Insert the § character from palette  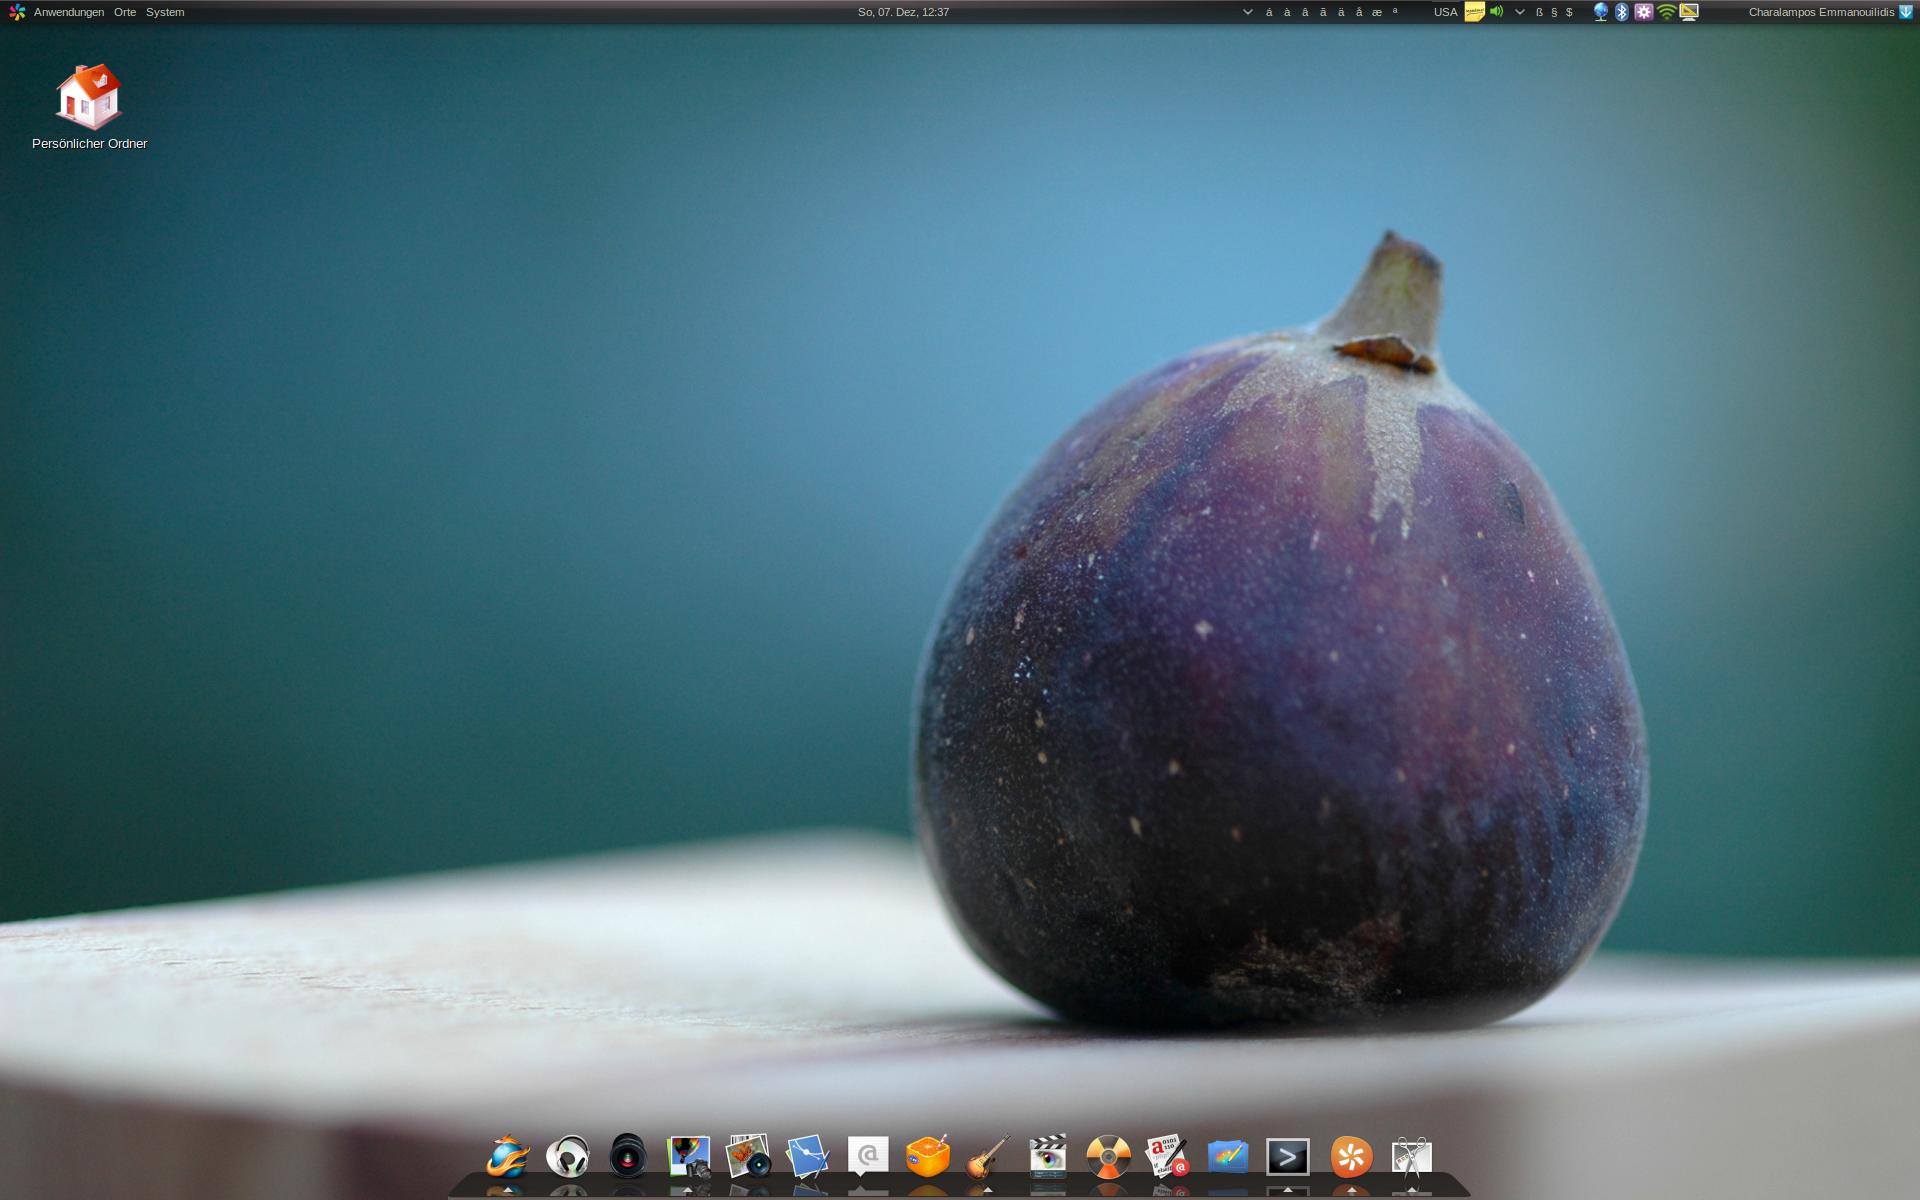click(1554, 12)
